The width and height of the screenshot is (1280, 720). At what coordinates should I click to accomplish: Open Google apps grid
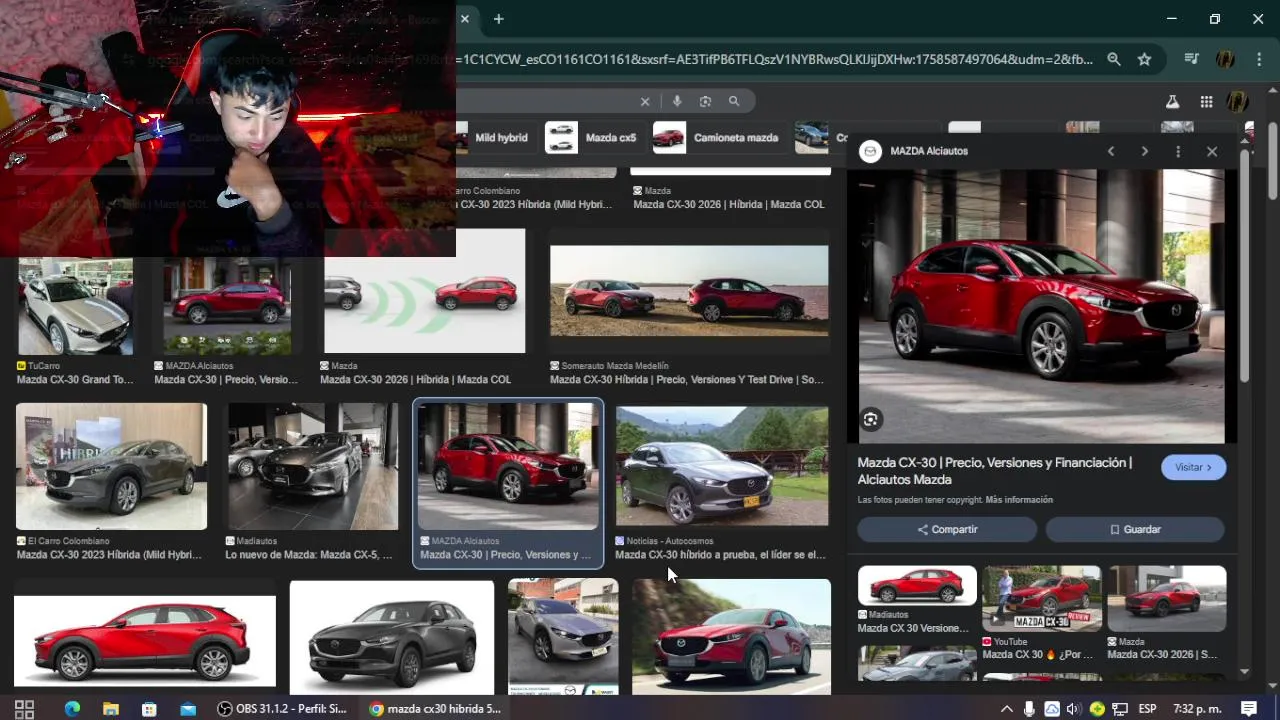tap(1207, 101)
